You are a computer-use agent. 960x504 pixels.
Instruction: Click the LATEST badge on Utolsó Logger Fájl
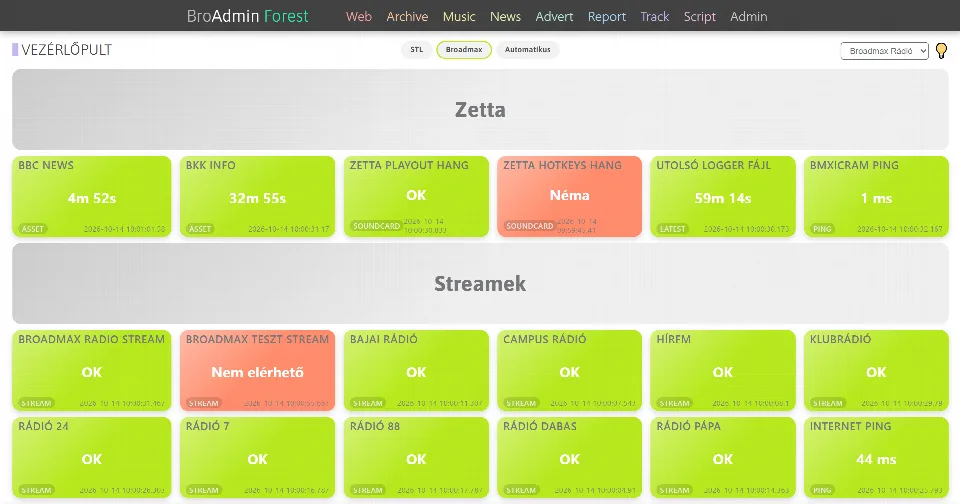point(672,229)
